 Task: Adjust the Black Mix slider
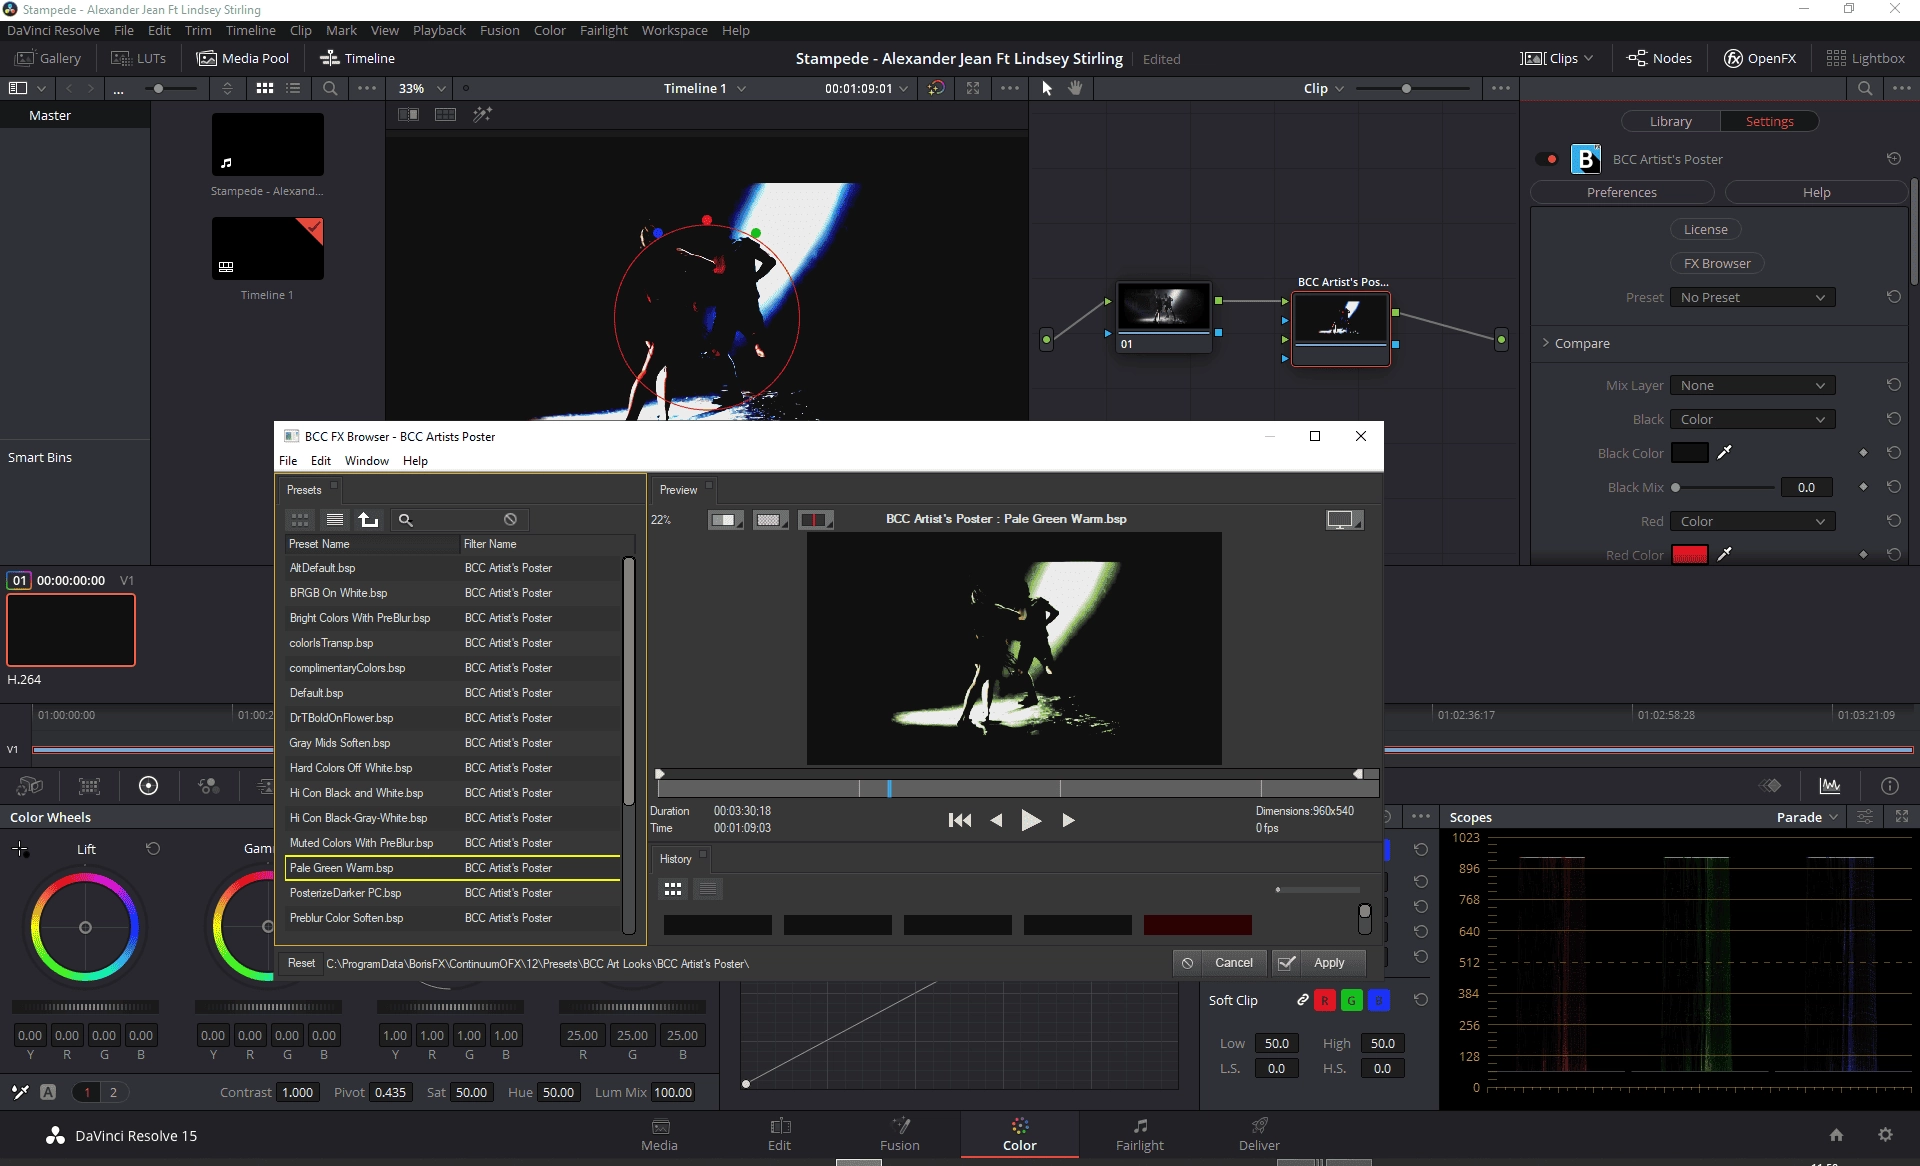click(x=1723, y=487)
